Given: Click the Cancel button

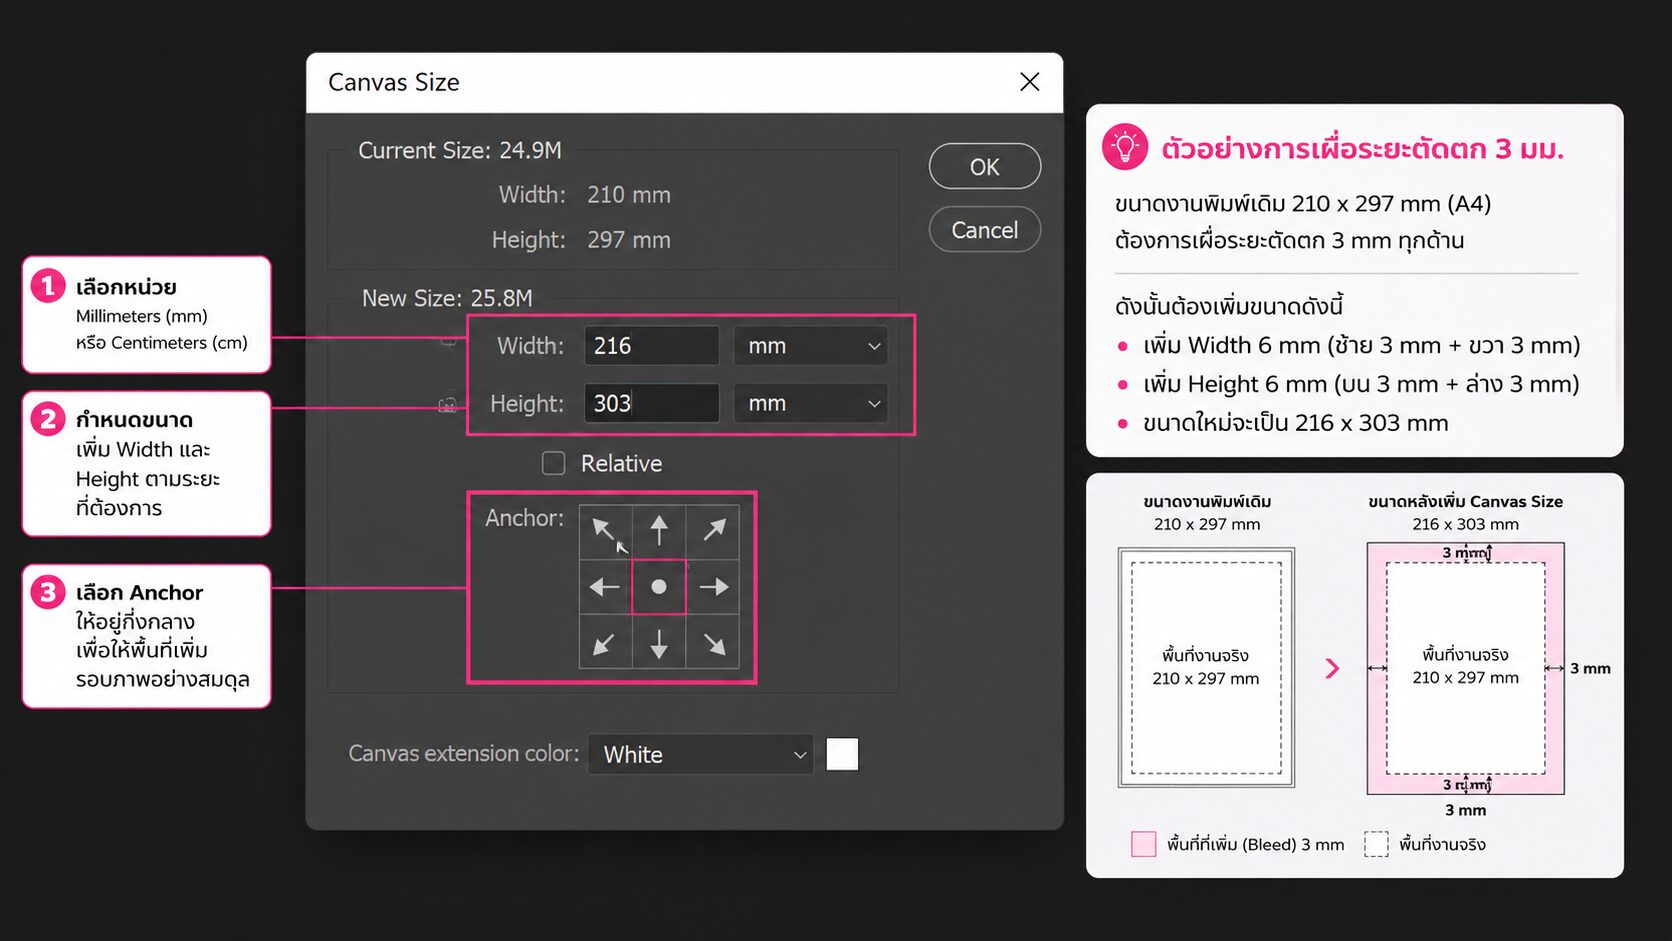Looking at the screenshot, I should 984,230.
